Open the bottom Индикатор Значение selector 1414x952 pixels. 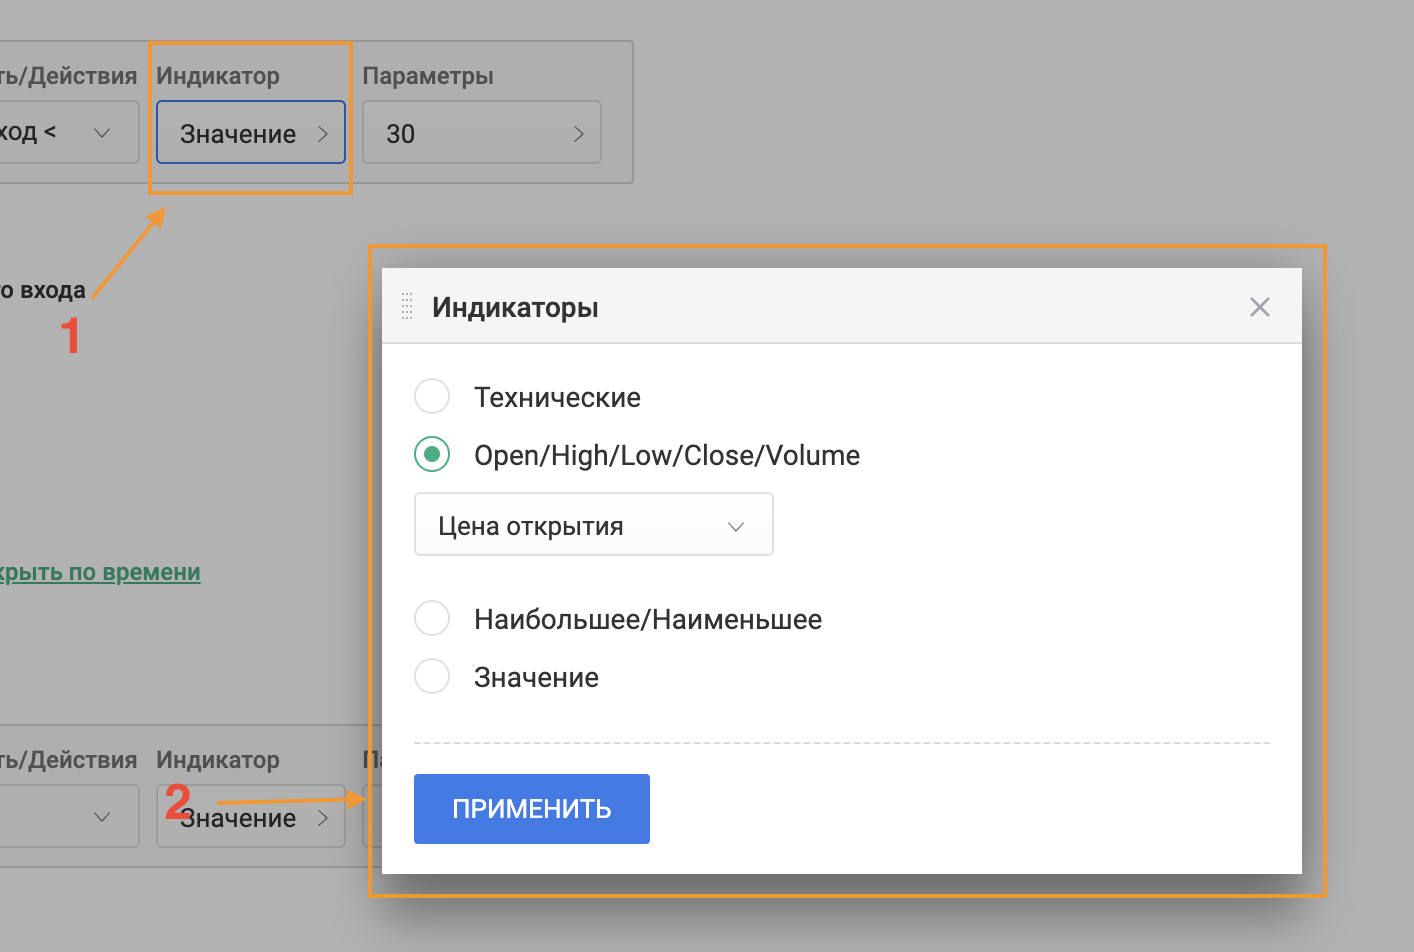250,817
